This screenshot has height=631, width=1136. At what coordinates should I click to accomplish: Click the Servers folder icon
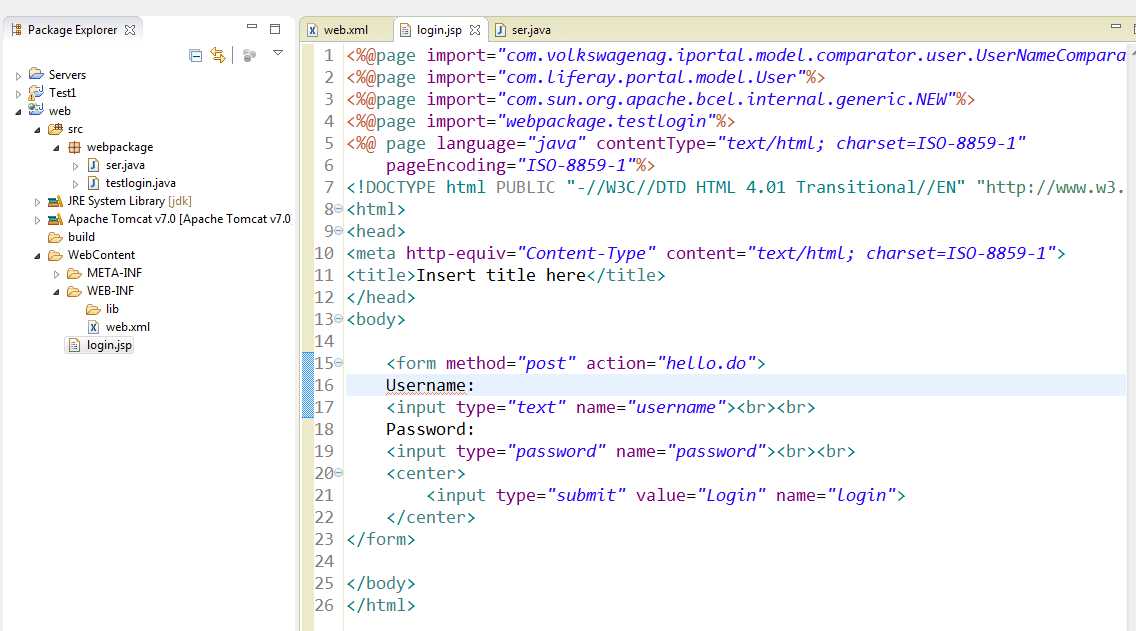coord(36,74)
